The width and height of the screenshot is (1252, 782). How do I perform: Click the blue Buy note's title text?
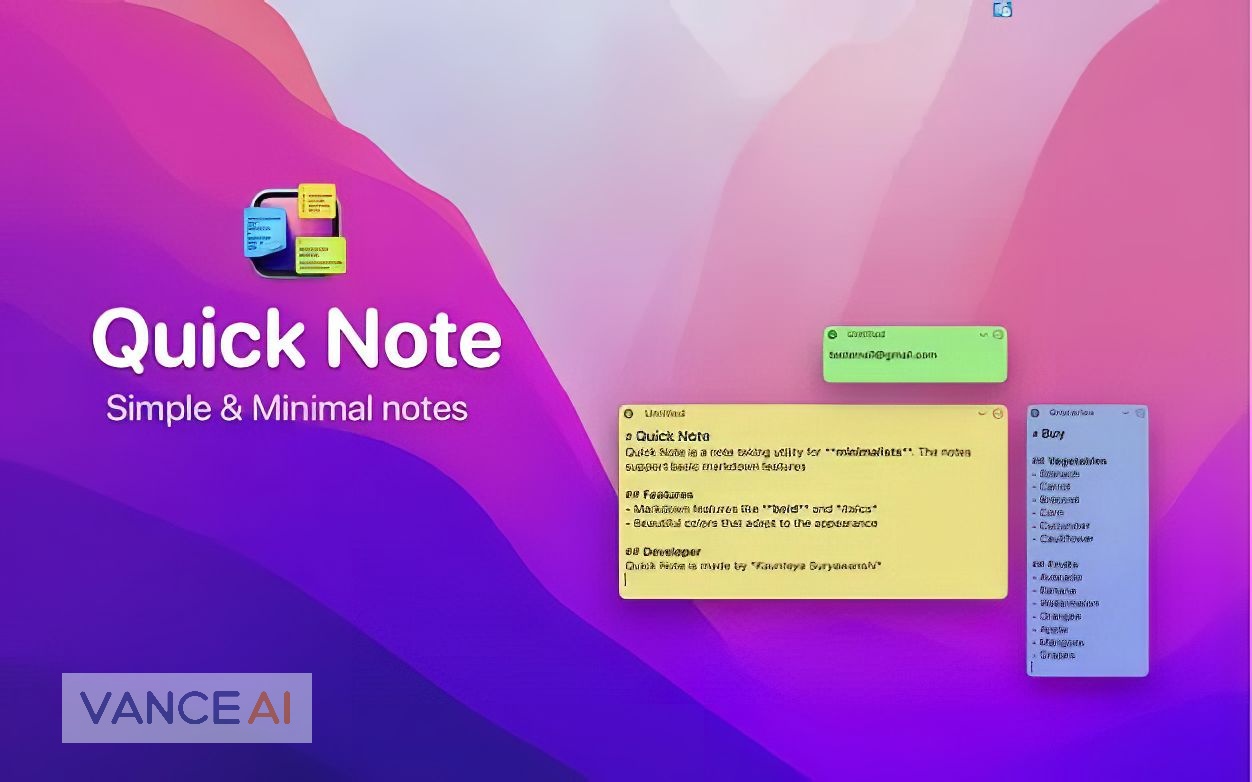pyautogui.click(x=1071, y=412)
